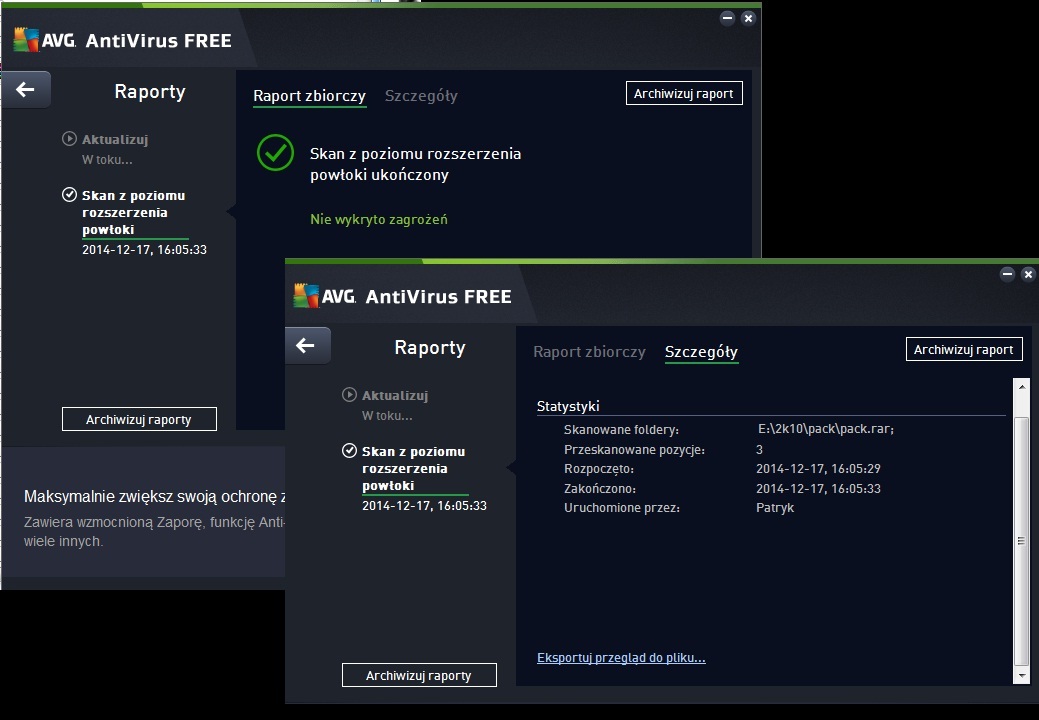This screenshot has height=720, width=1039.
Task: Click checkmark icon beside scan report, front window
Action: click(x=349, y=451)
